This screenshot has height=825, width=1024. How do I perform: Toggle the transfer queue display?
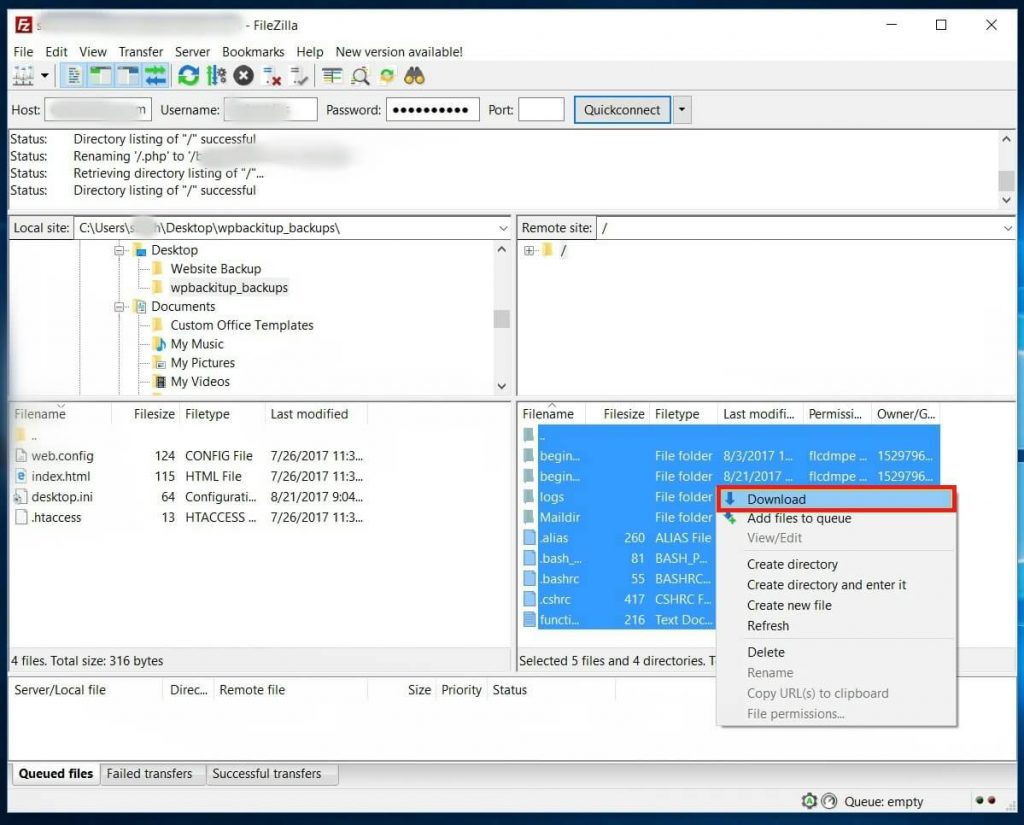click(x=156, y=76)
